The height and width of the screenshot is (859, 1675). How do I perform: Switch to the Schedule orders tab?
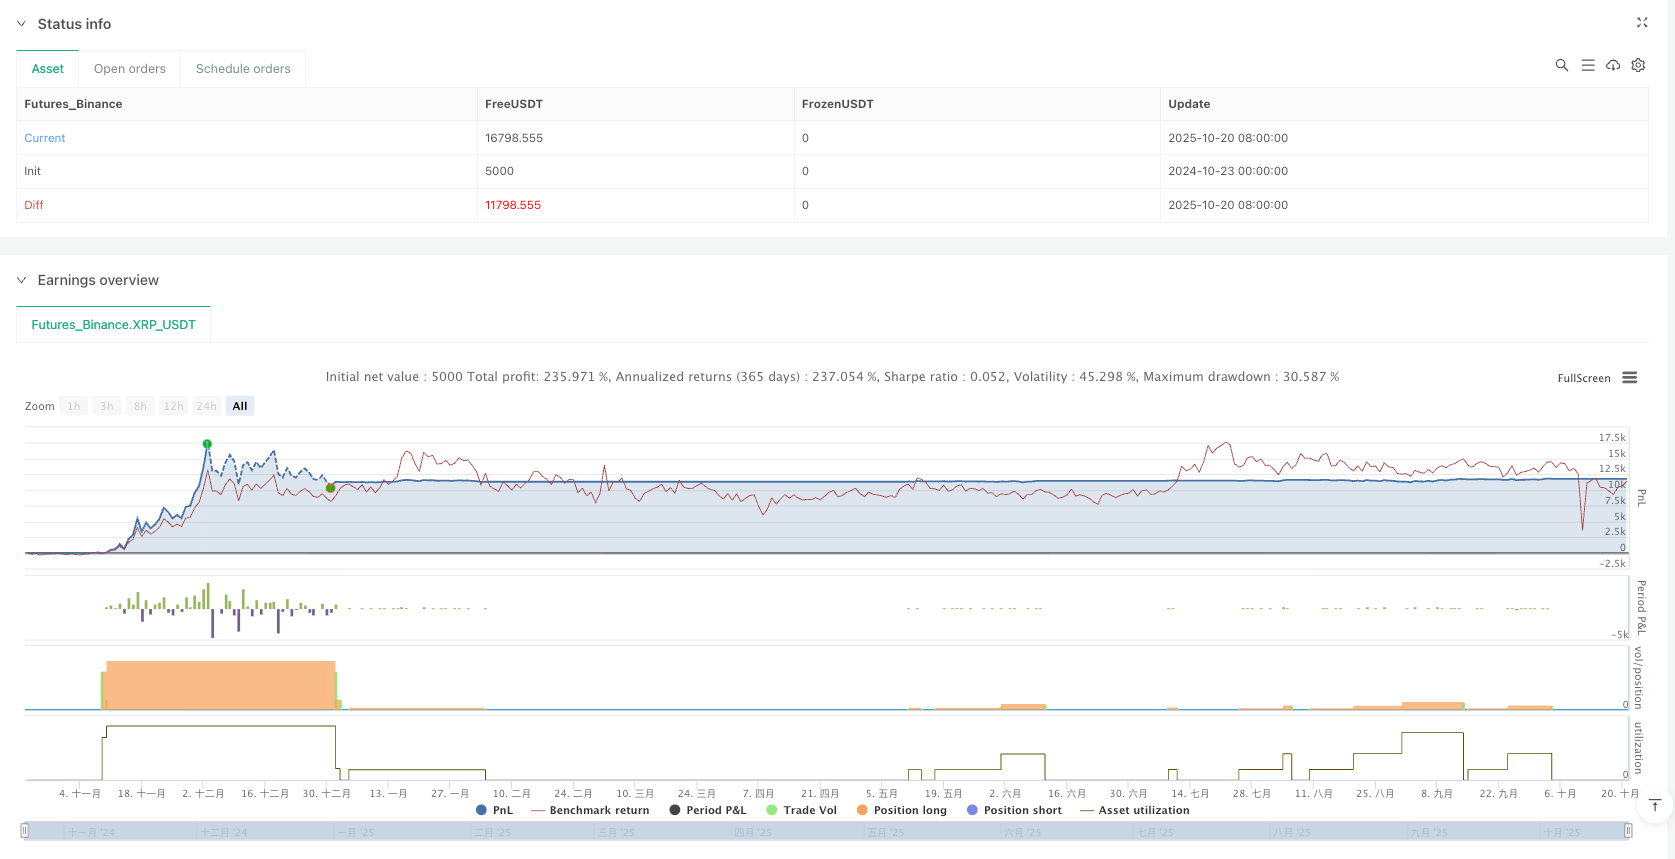tap(243, 69)
